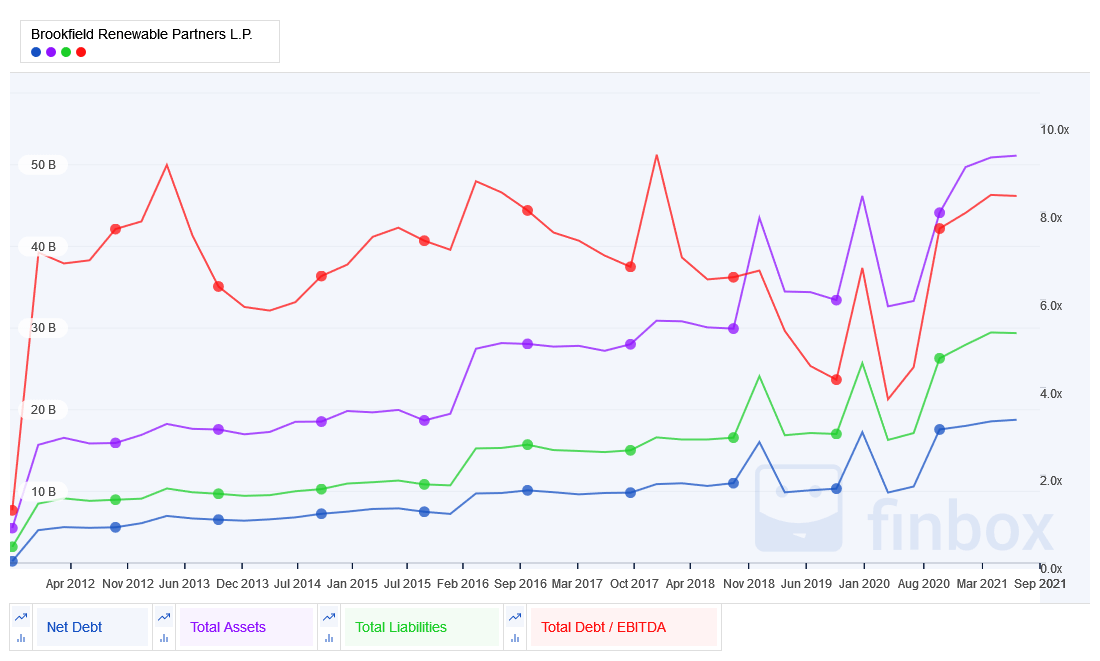Image resolution: width=1100 pixels, height=661 pixels.
Task: Set Total Debt / EBITDA to bar chart
Action: pyautogui.click(x=515, y=638)
